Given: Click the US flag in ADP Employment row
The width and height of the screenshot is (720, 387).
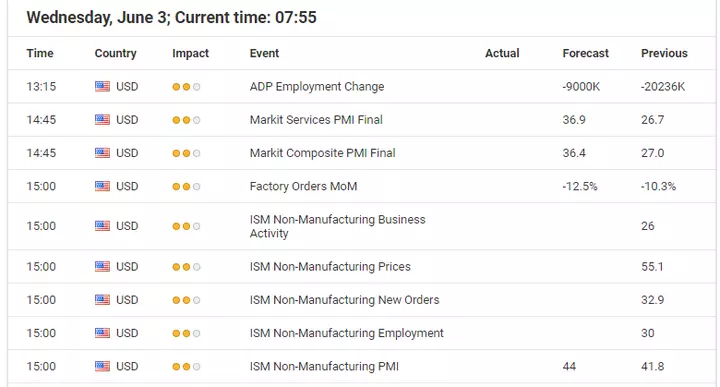Looking at the screenshot, I should [102, 86].
